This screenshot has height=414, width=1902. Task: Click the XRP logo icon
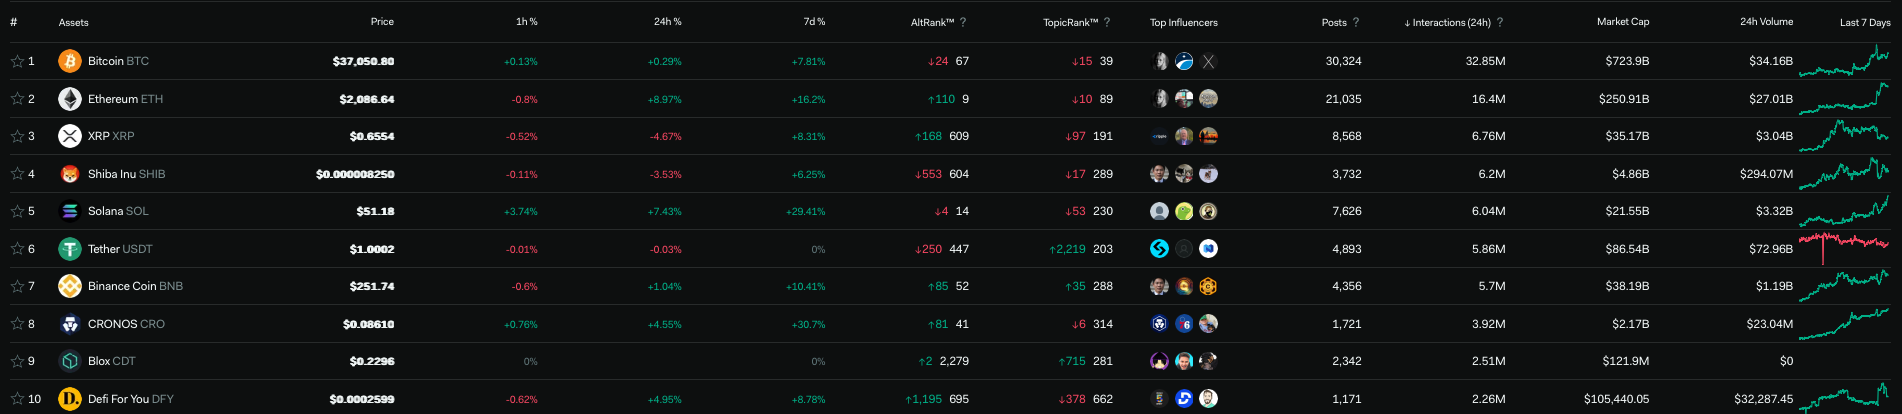pyautogui.click(x=70, y=136)
